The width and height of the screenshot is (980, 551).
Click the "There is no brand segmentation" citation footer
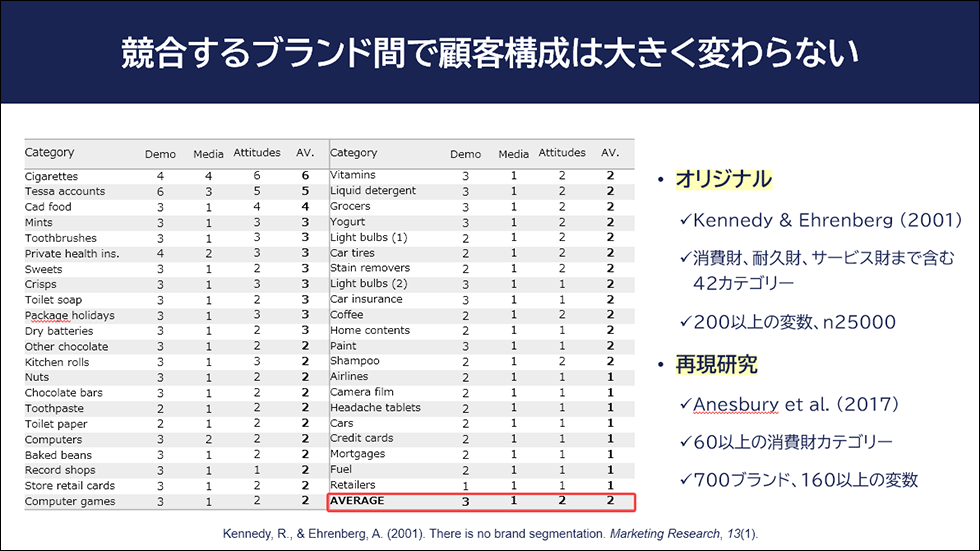(518, 534)
